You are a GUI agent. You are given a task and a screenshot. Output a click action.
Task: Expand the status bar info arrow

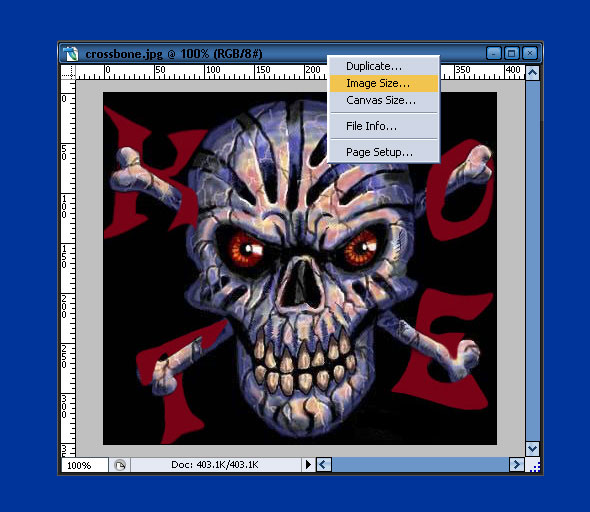308,465
